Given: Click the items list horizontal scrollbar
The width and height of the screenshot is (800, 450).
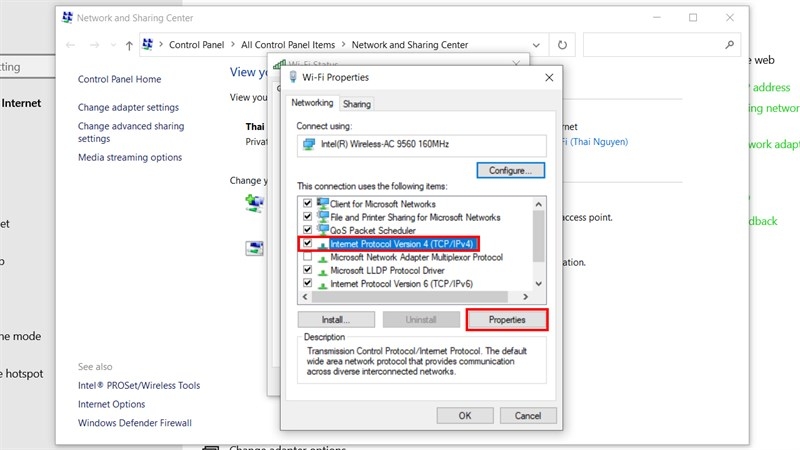Looking at the screenshot, I should [420, 296].
